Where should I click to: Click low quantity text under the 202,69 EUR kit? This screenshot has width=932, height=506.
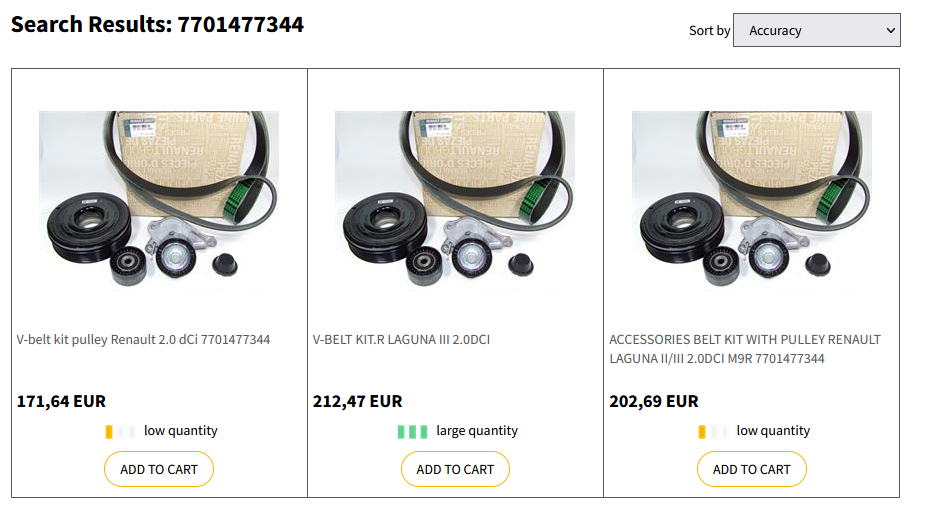point(773,431)
